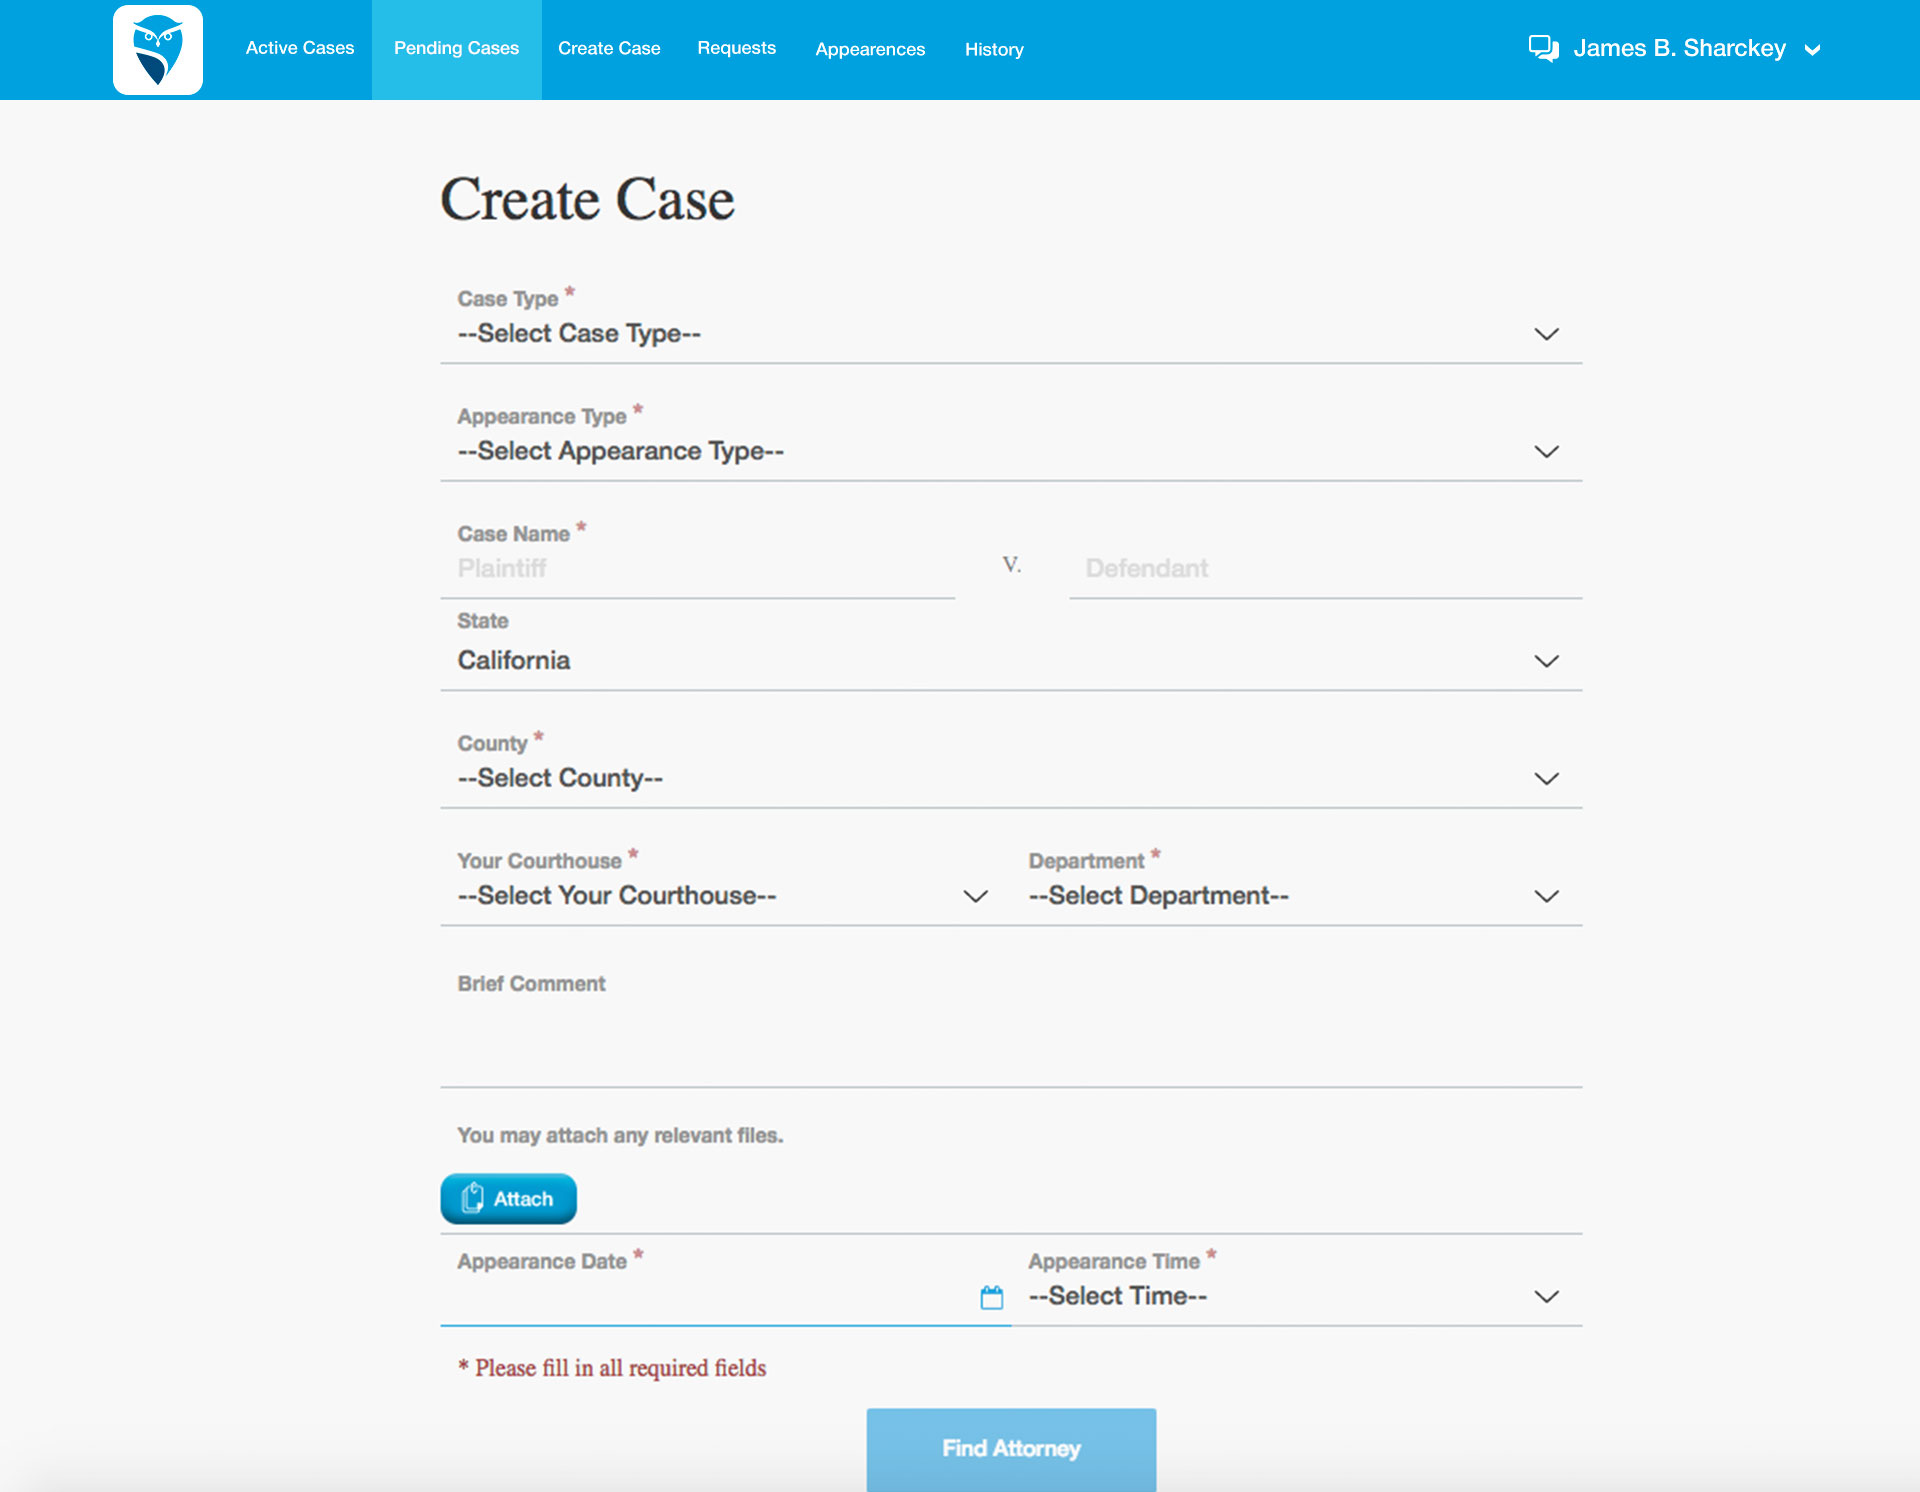This screenshot has height=1492, width=1920.
Task: Expand the Case Type dropdown
Action: [x=1010, y=334]
